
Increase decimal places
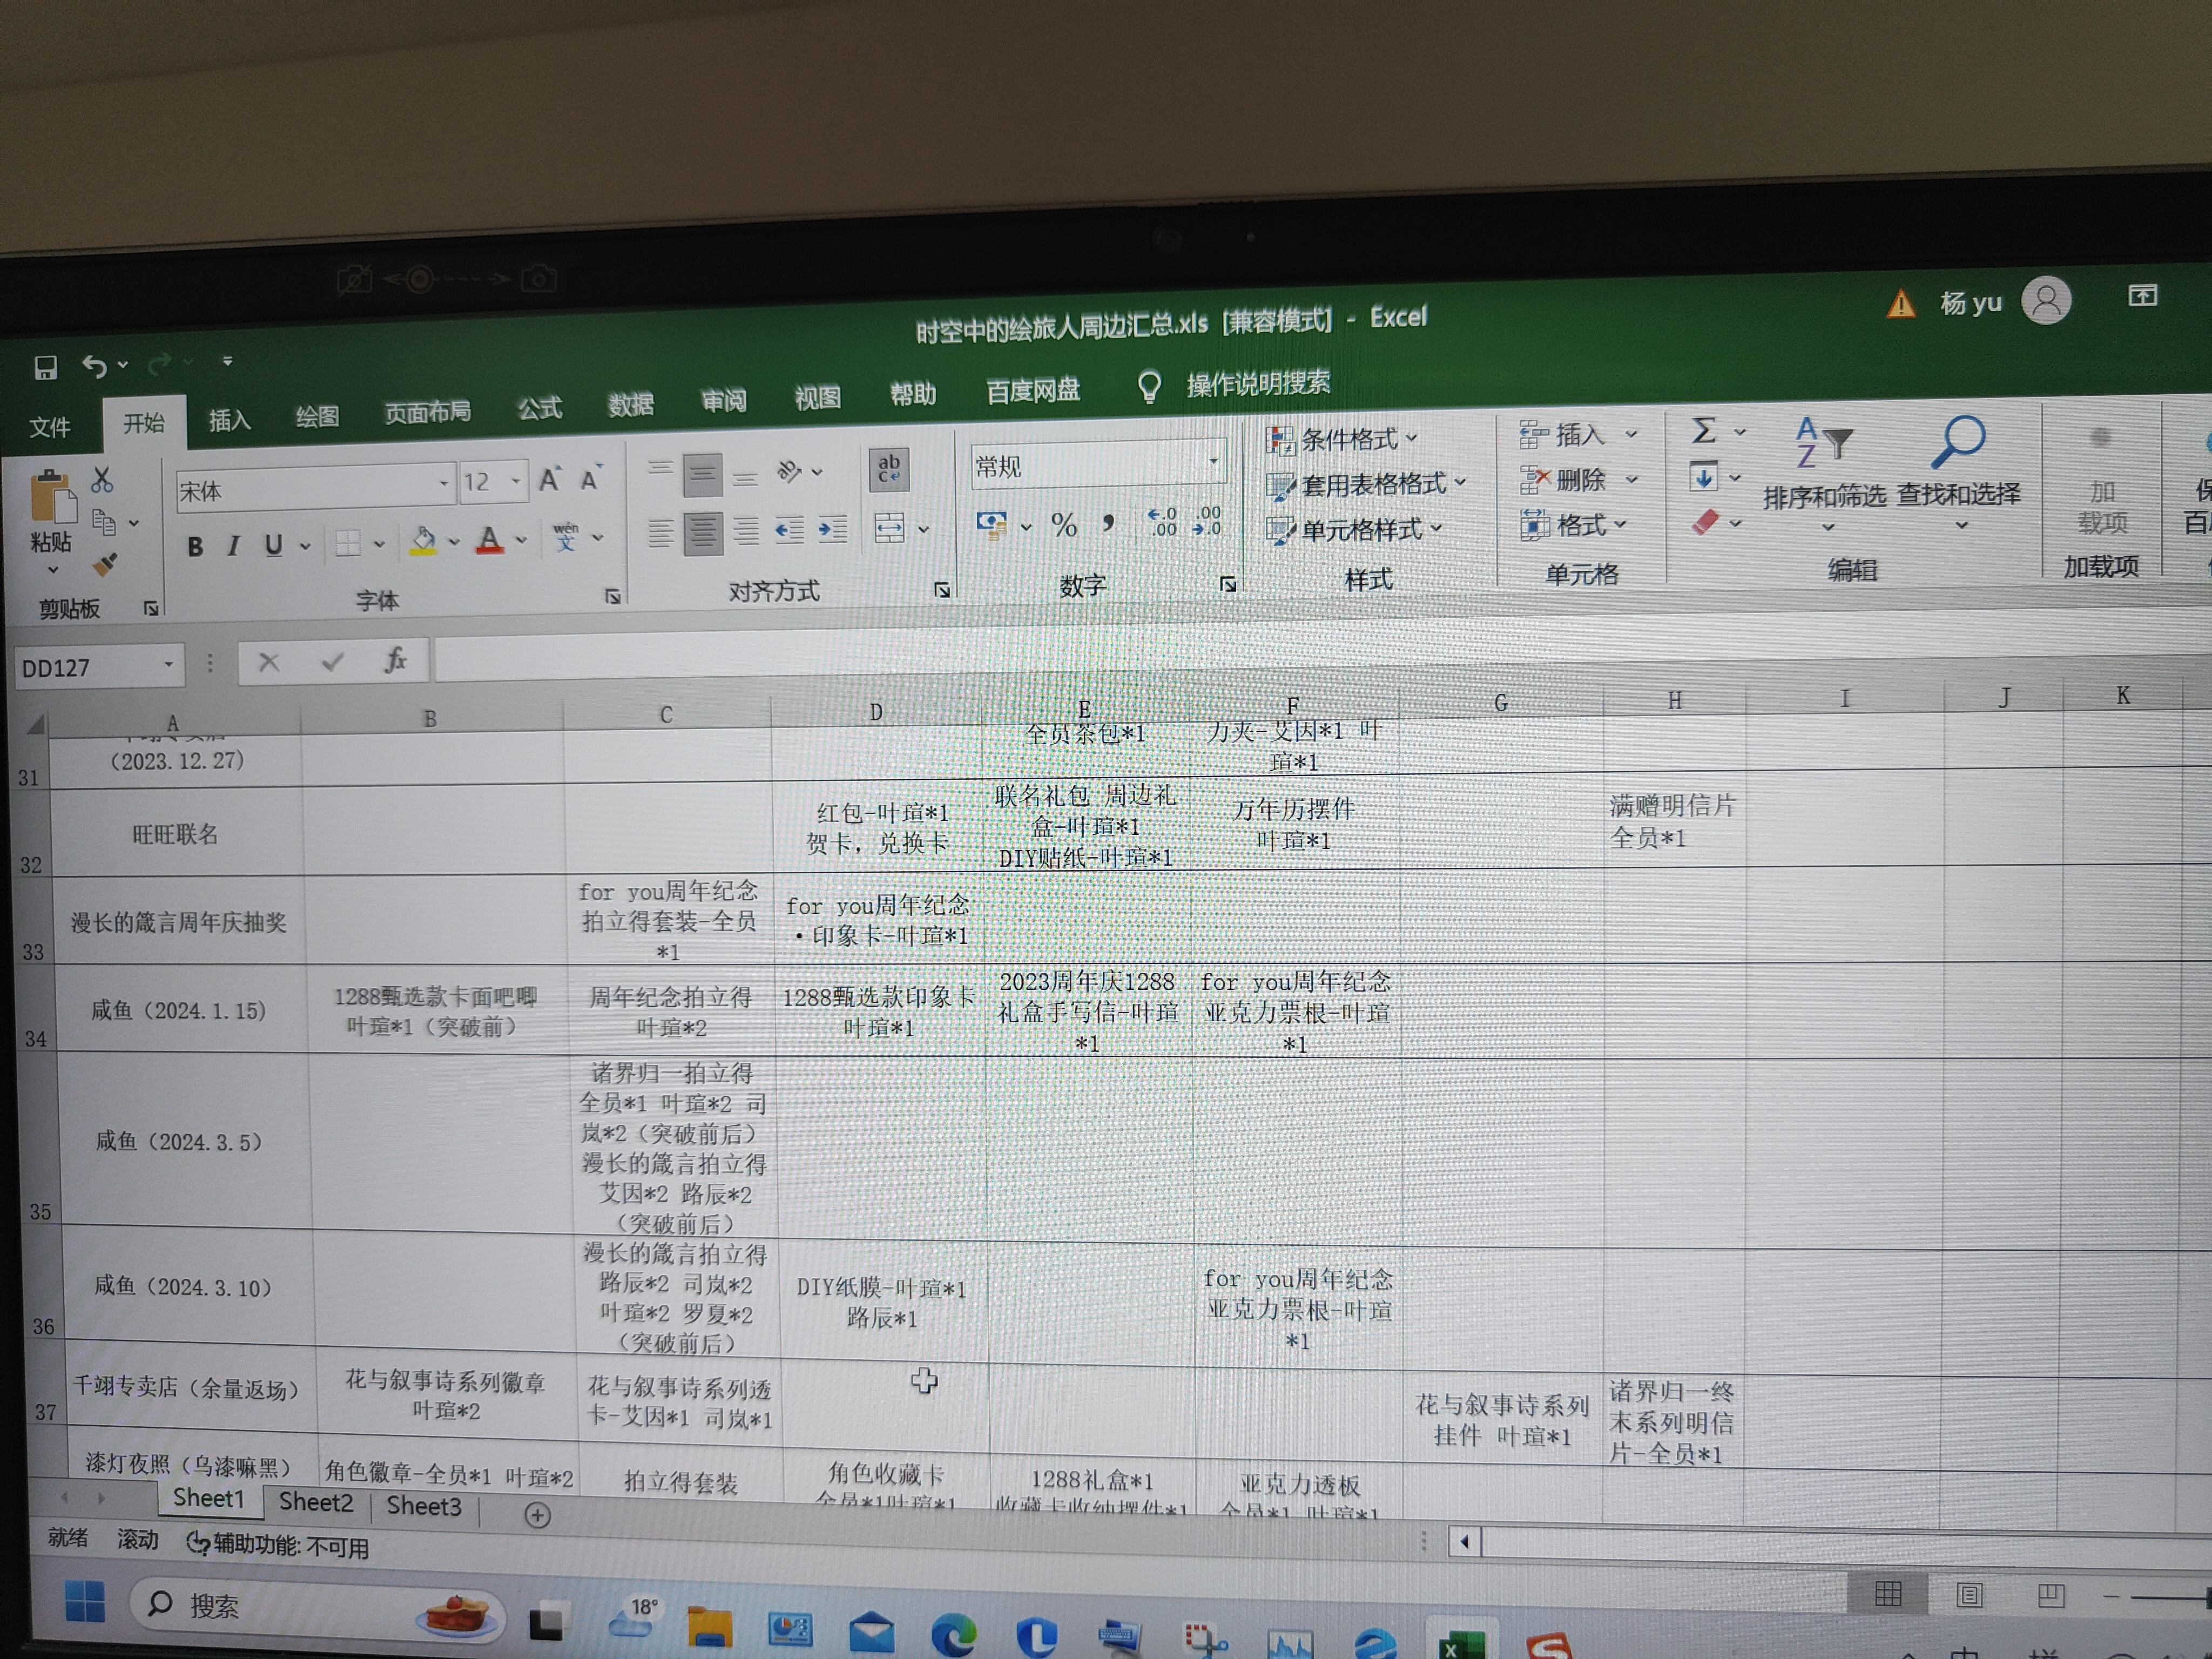pos(1162,522)
